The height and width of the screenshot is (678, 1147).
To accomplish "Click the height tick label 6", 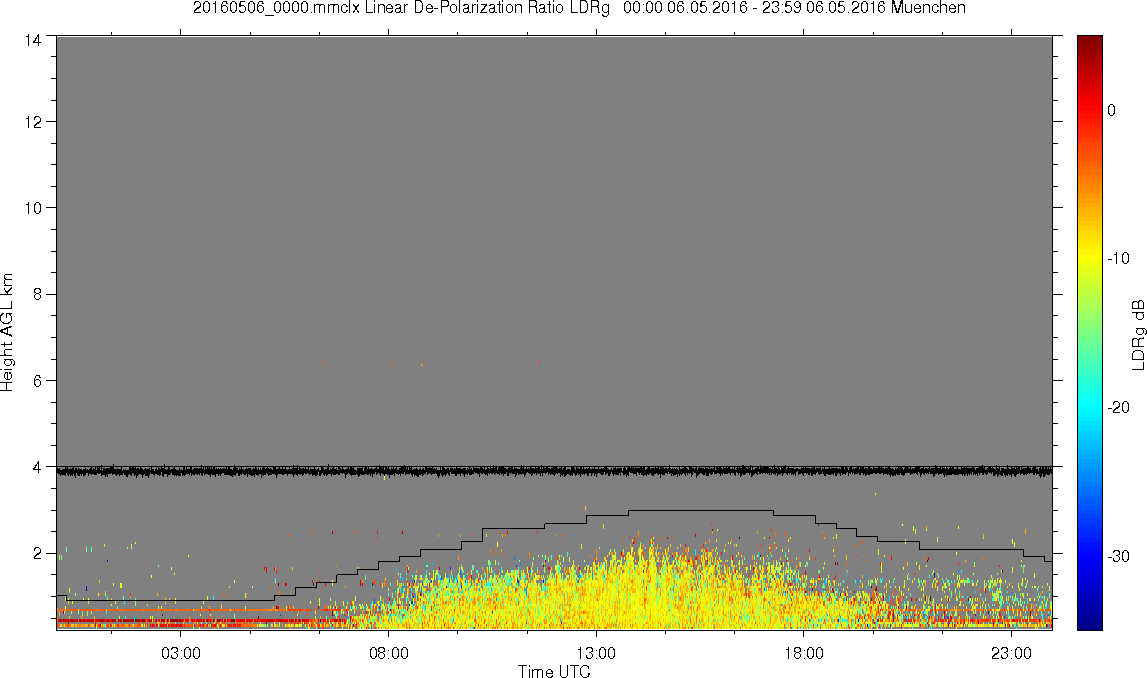I will (37, 380).
